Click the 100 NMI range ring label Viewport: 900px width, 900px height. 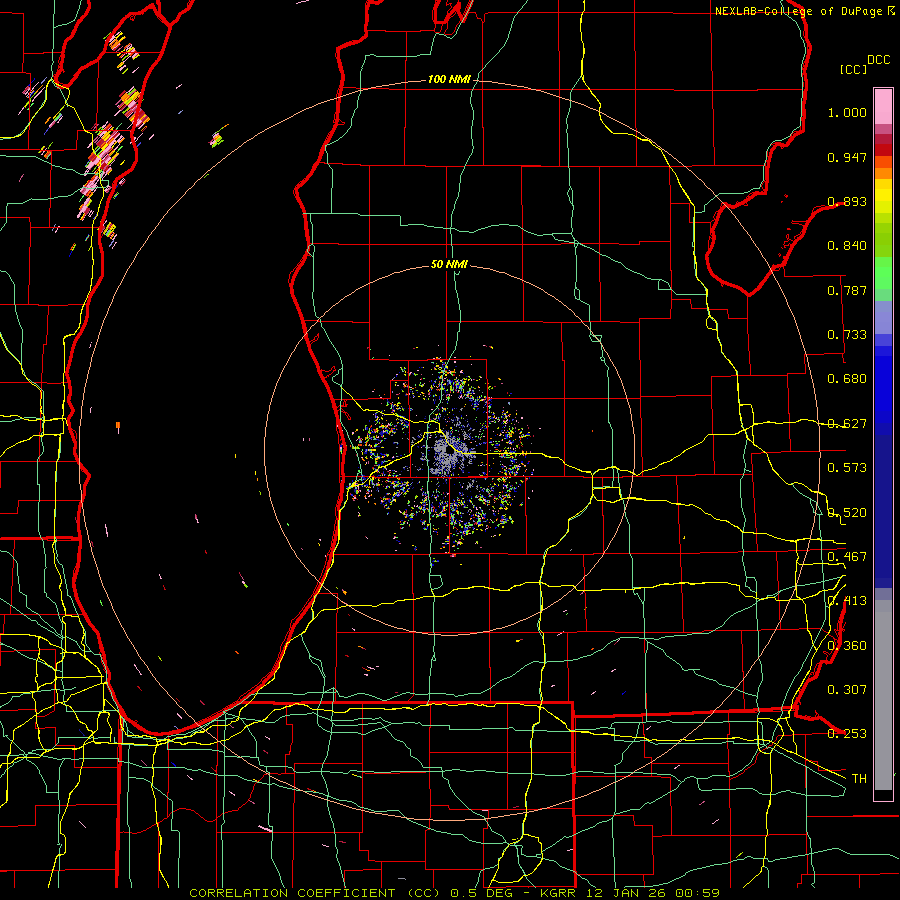pyautogui.click(x=449, y=79)
